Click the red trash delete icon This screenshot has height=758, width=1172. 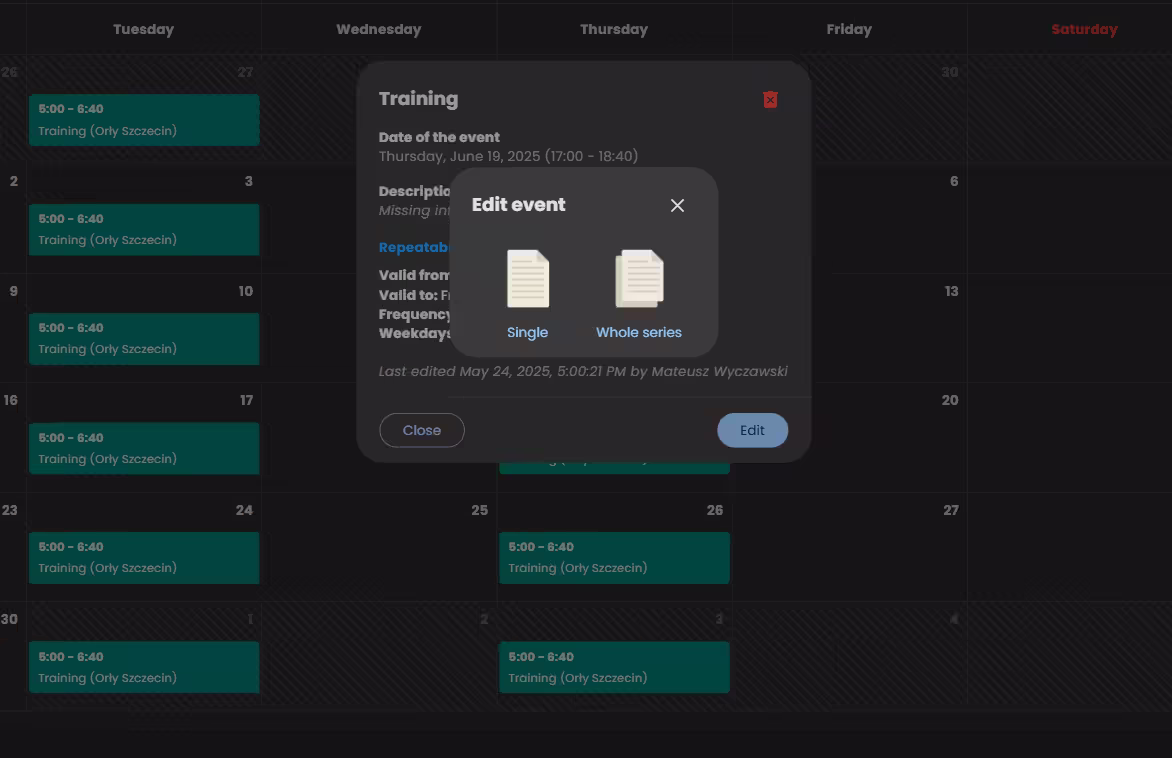coord(770,99)
